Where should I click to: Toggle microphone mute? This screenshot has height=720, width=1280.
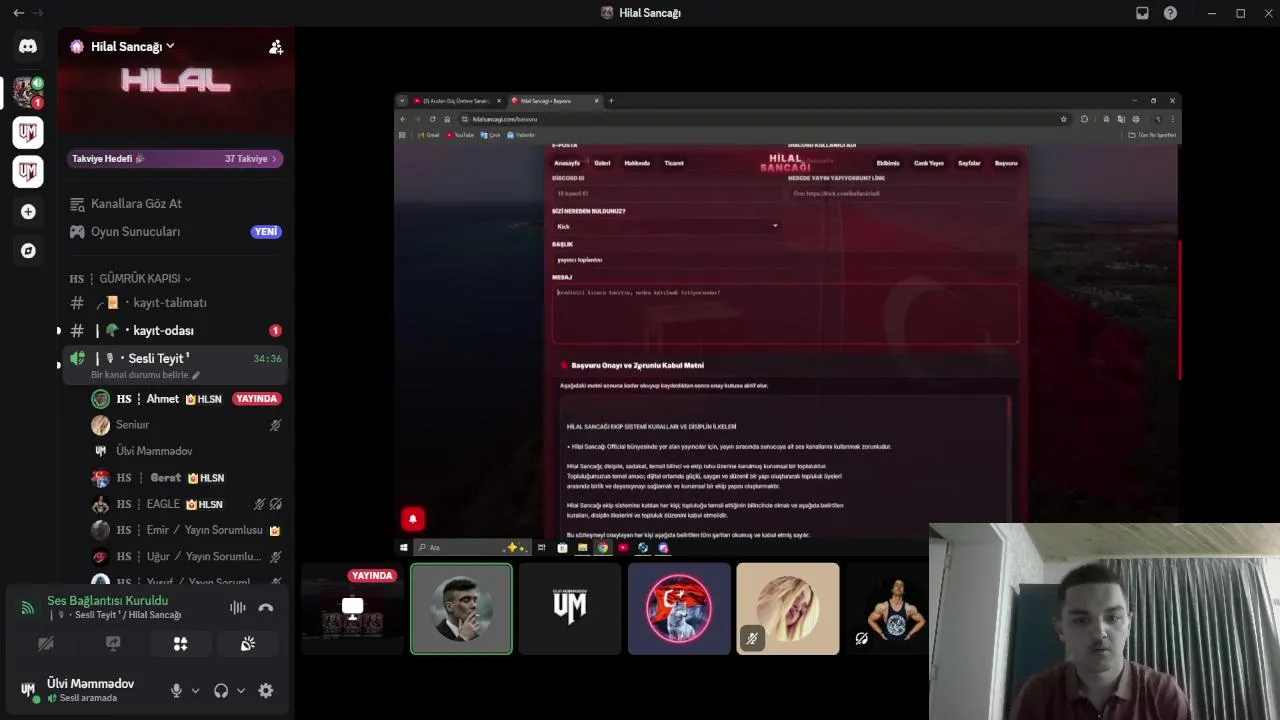click(177, 690)
